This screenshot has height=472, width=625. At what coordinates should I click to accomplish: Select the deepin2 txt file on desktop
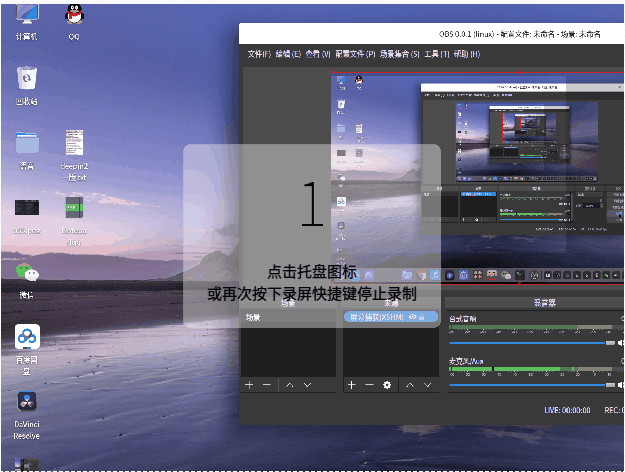[74, 155]
